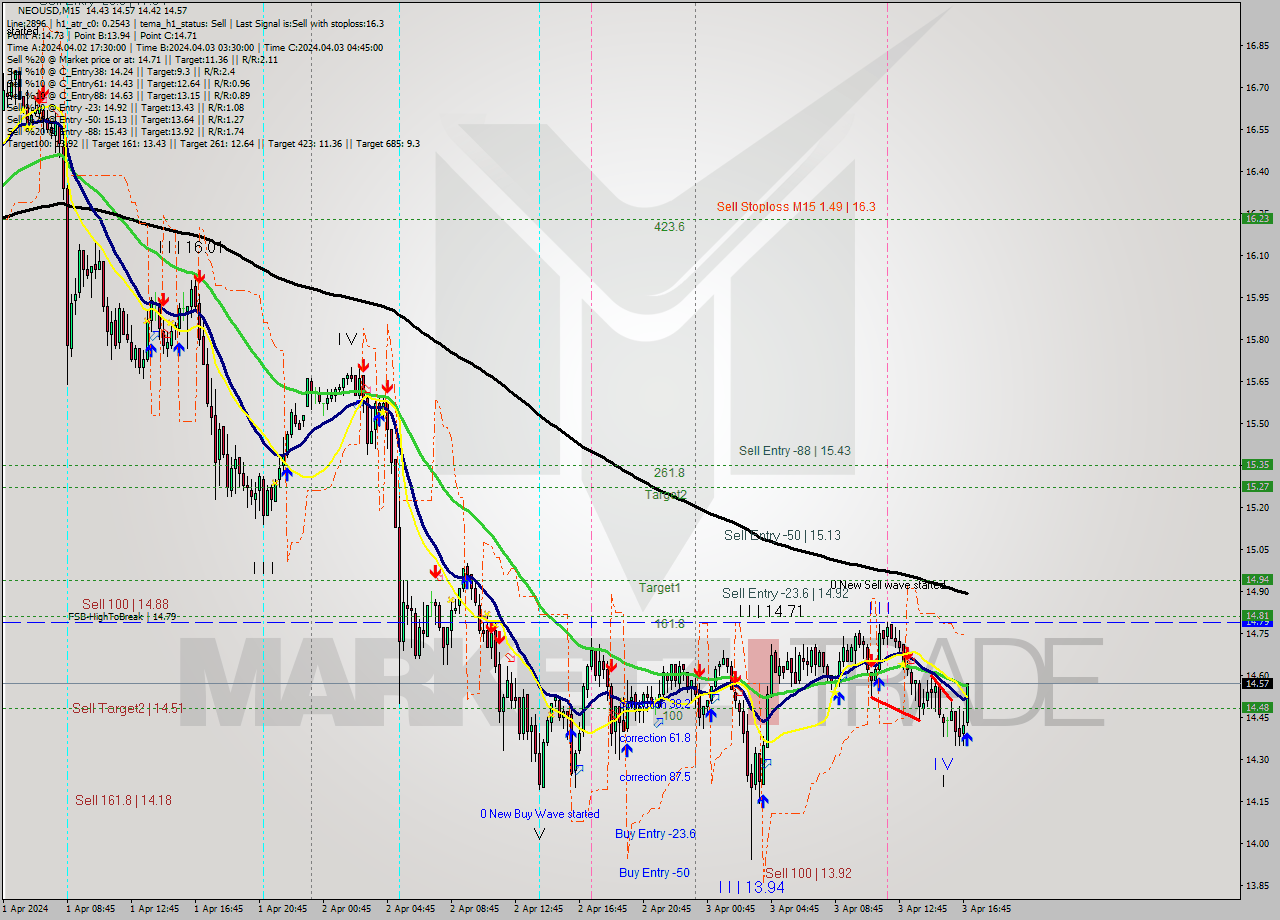This screenshot has height=920, width=1280.
Task: Click green 14.81 price tag on axis
Action: 1257,615
